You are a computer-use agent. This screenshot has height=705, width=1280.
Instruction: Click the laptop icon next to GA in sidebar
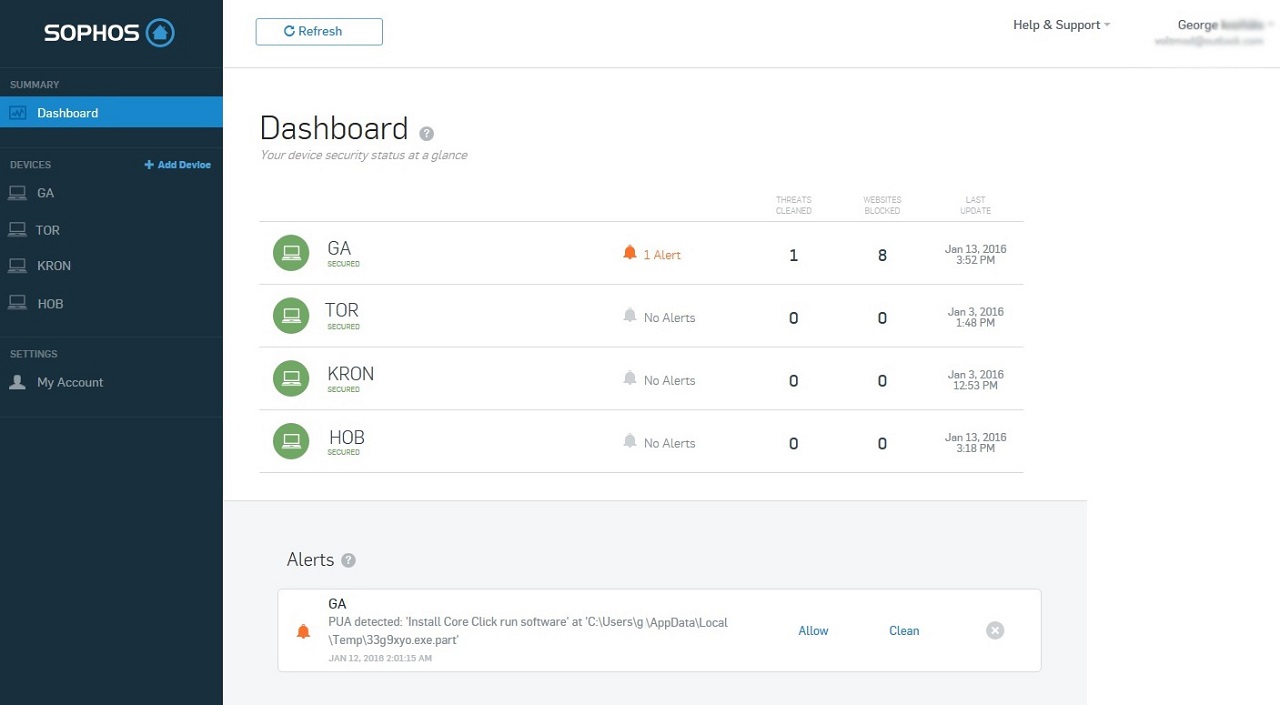[x=17, y=193]
